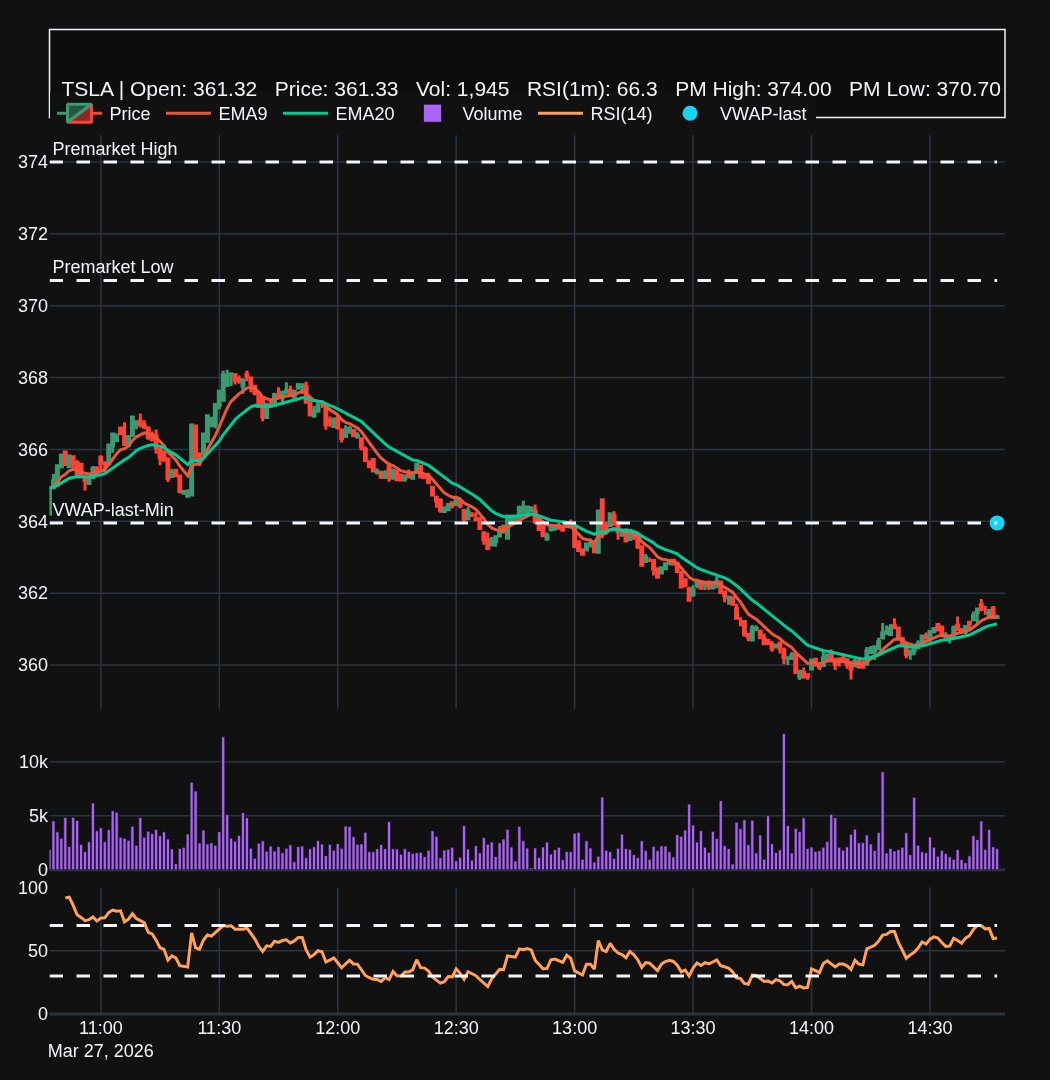The height and width of the screenshot is (1080, 1050).
Task: Click the 13:00 time axis label
Action: point(575,1028)
